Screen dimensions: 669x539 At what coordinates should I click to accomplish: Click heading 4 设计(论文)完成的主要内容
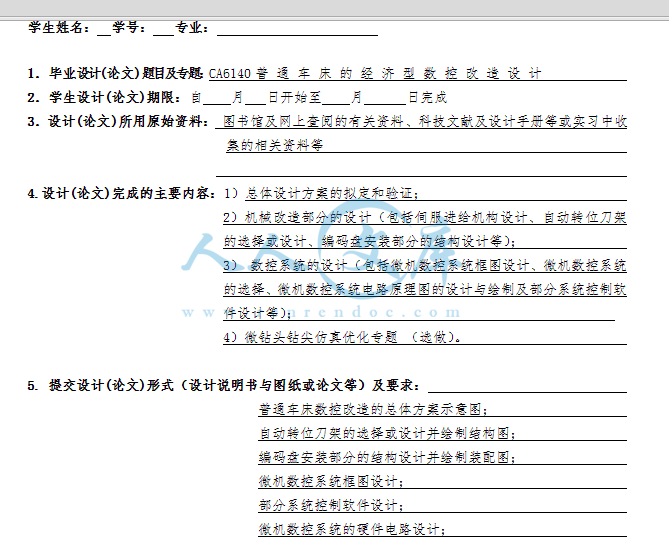121,193
